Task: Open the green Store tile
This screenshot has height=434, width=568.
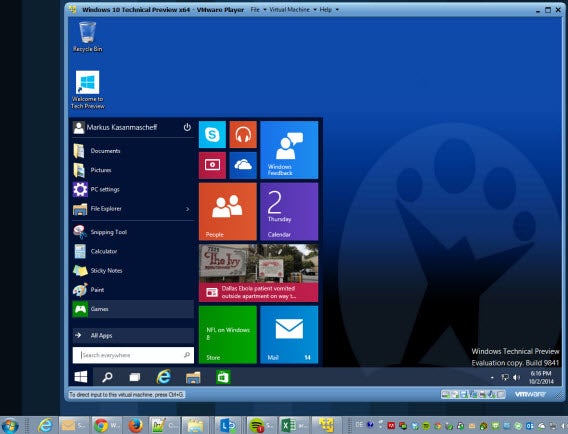Action: pyautogui.click(x=227, y=334)
